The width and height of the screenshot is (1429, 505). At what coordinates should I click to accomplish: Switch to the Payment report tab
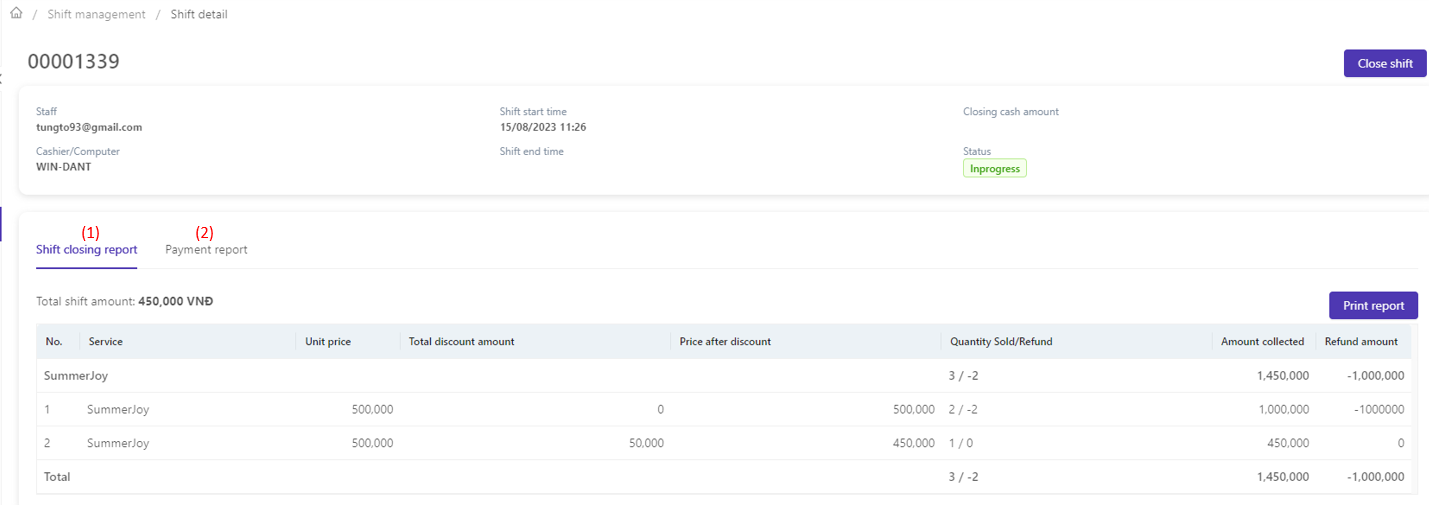[x=206, y=250]
